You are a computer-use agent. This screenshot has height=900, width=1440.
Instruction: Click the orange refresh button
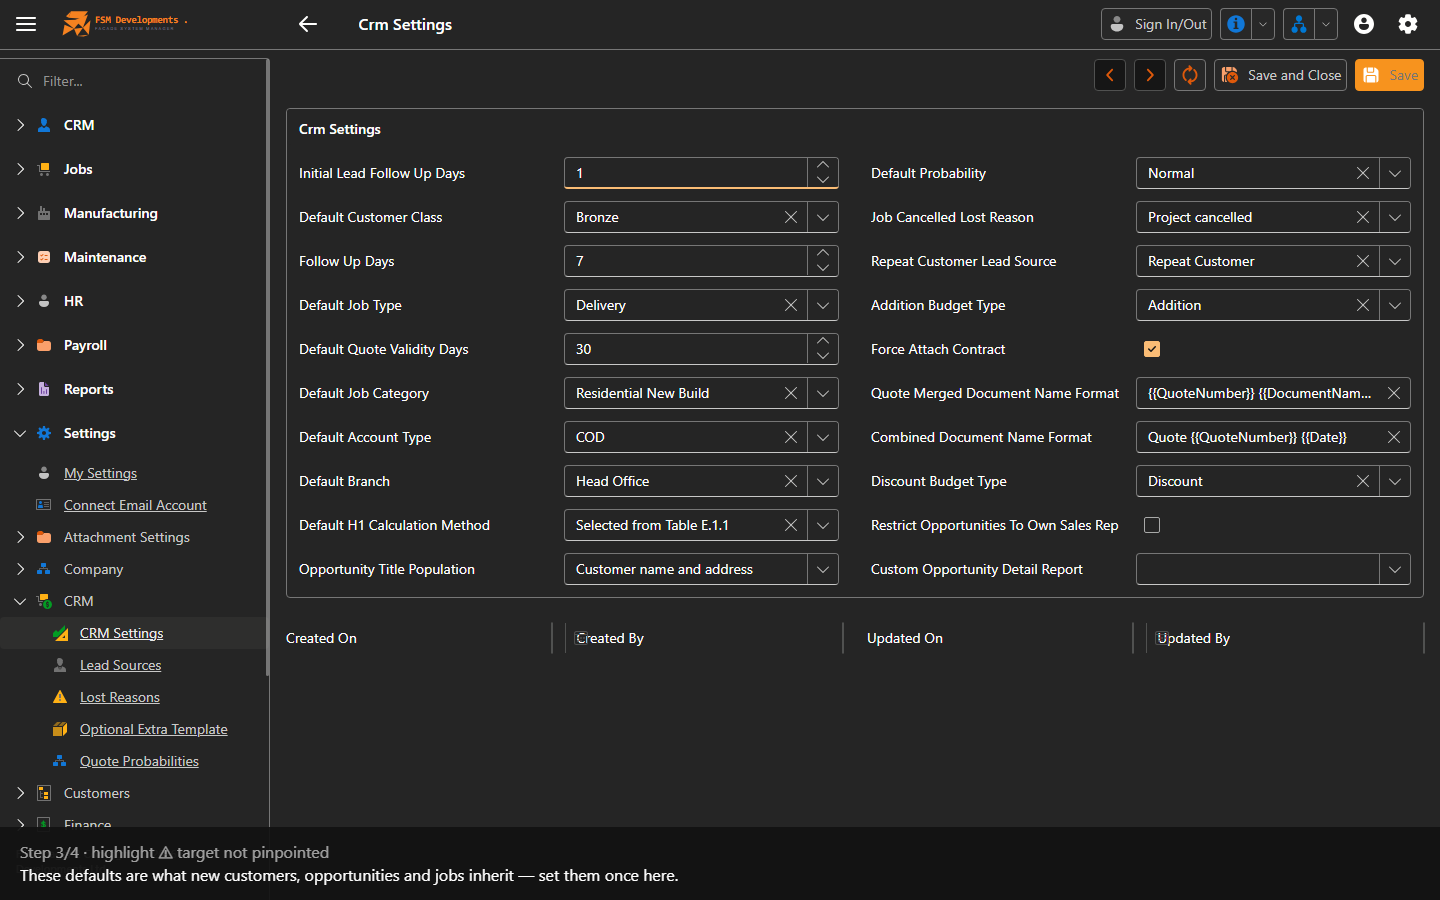[1190, 75]
